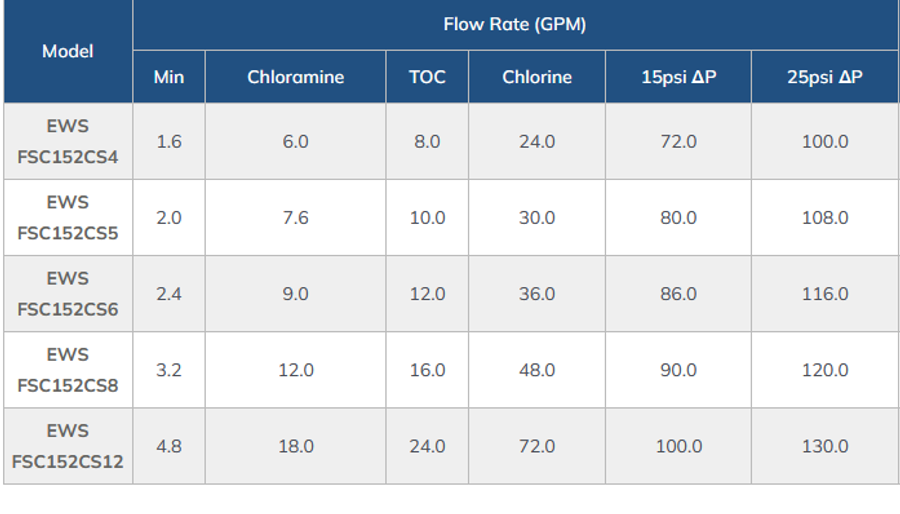The height and width of the screenshot is (514, 900).
Task: Click the Chloramine column header
Action: [295, 77]
